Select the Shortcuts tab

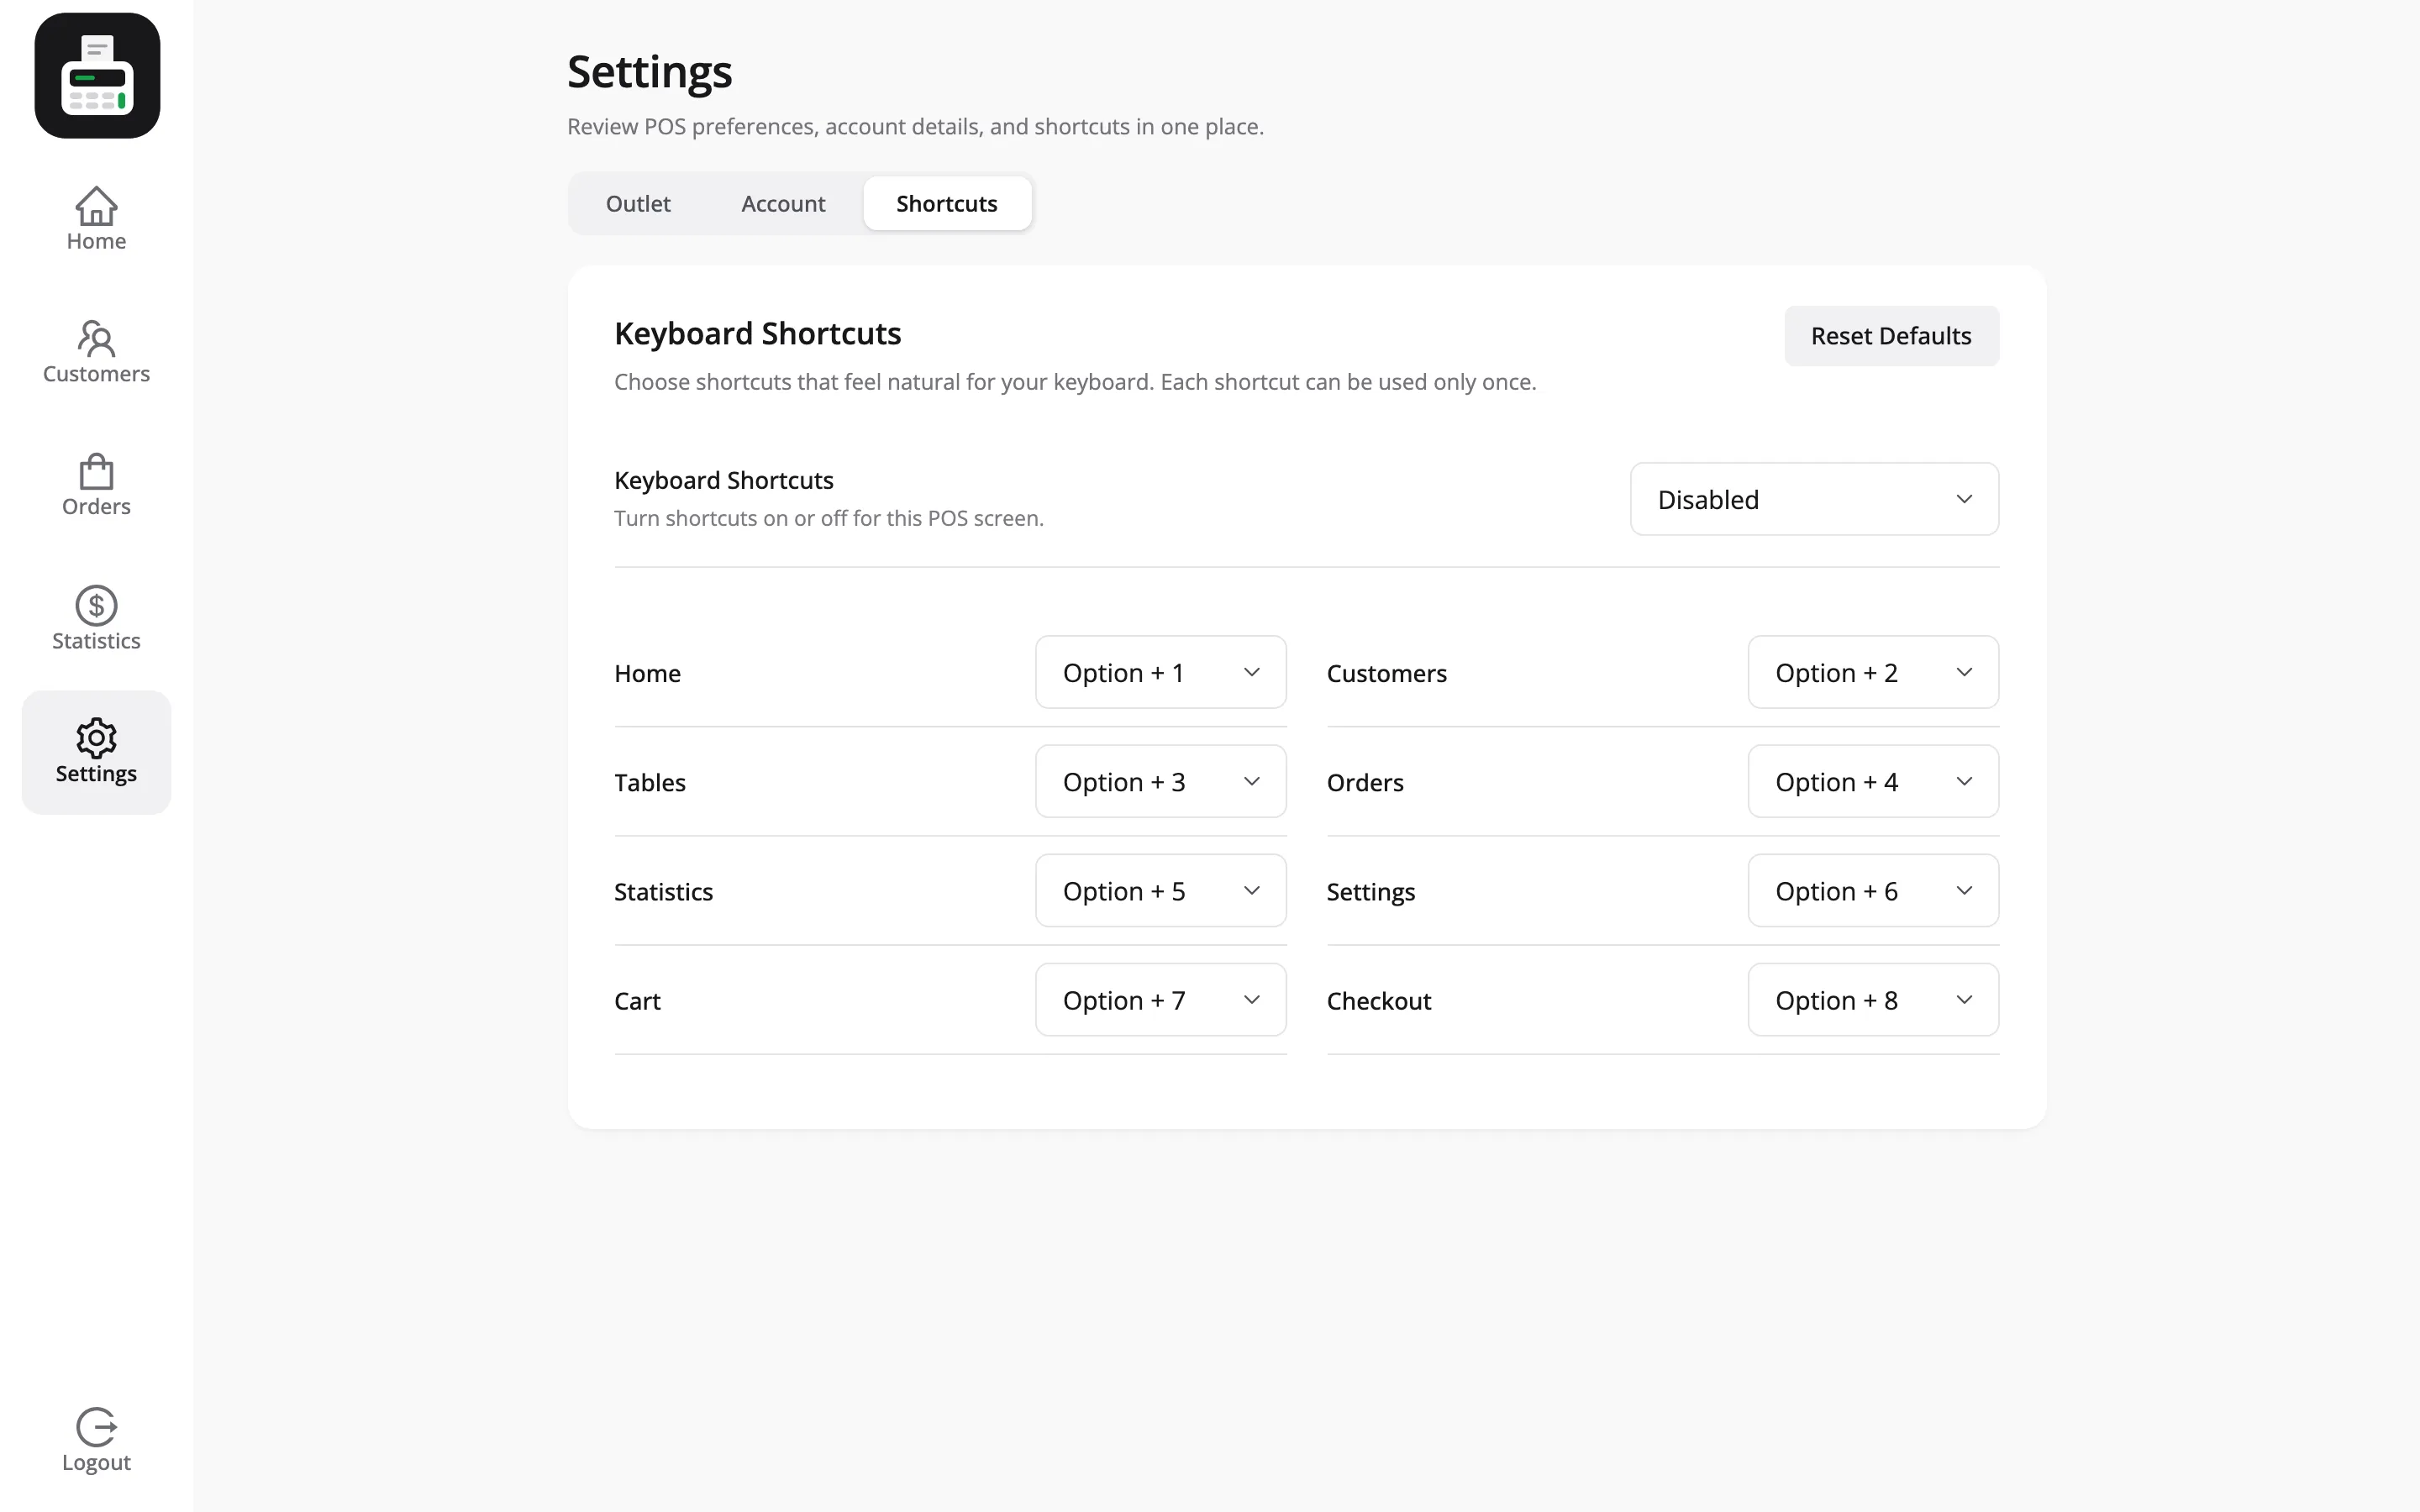point(947,204)
